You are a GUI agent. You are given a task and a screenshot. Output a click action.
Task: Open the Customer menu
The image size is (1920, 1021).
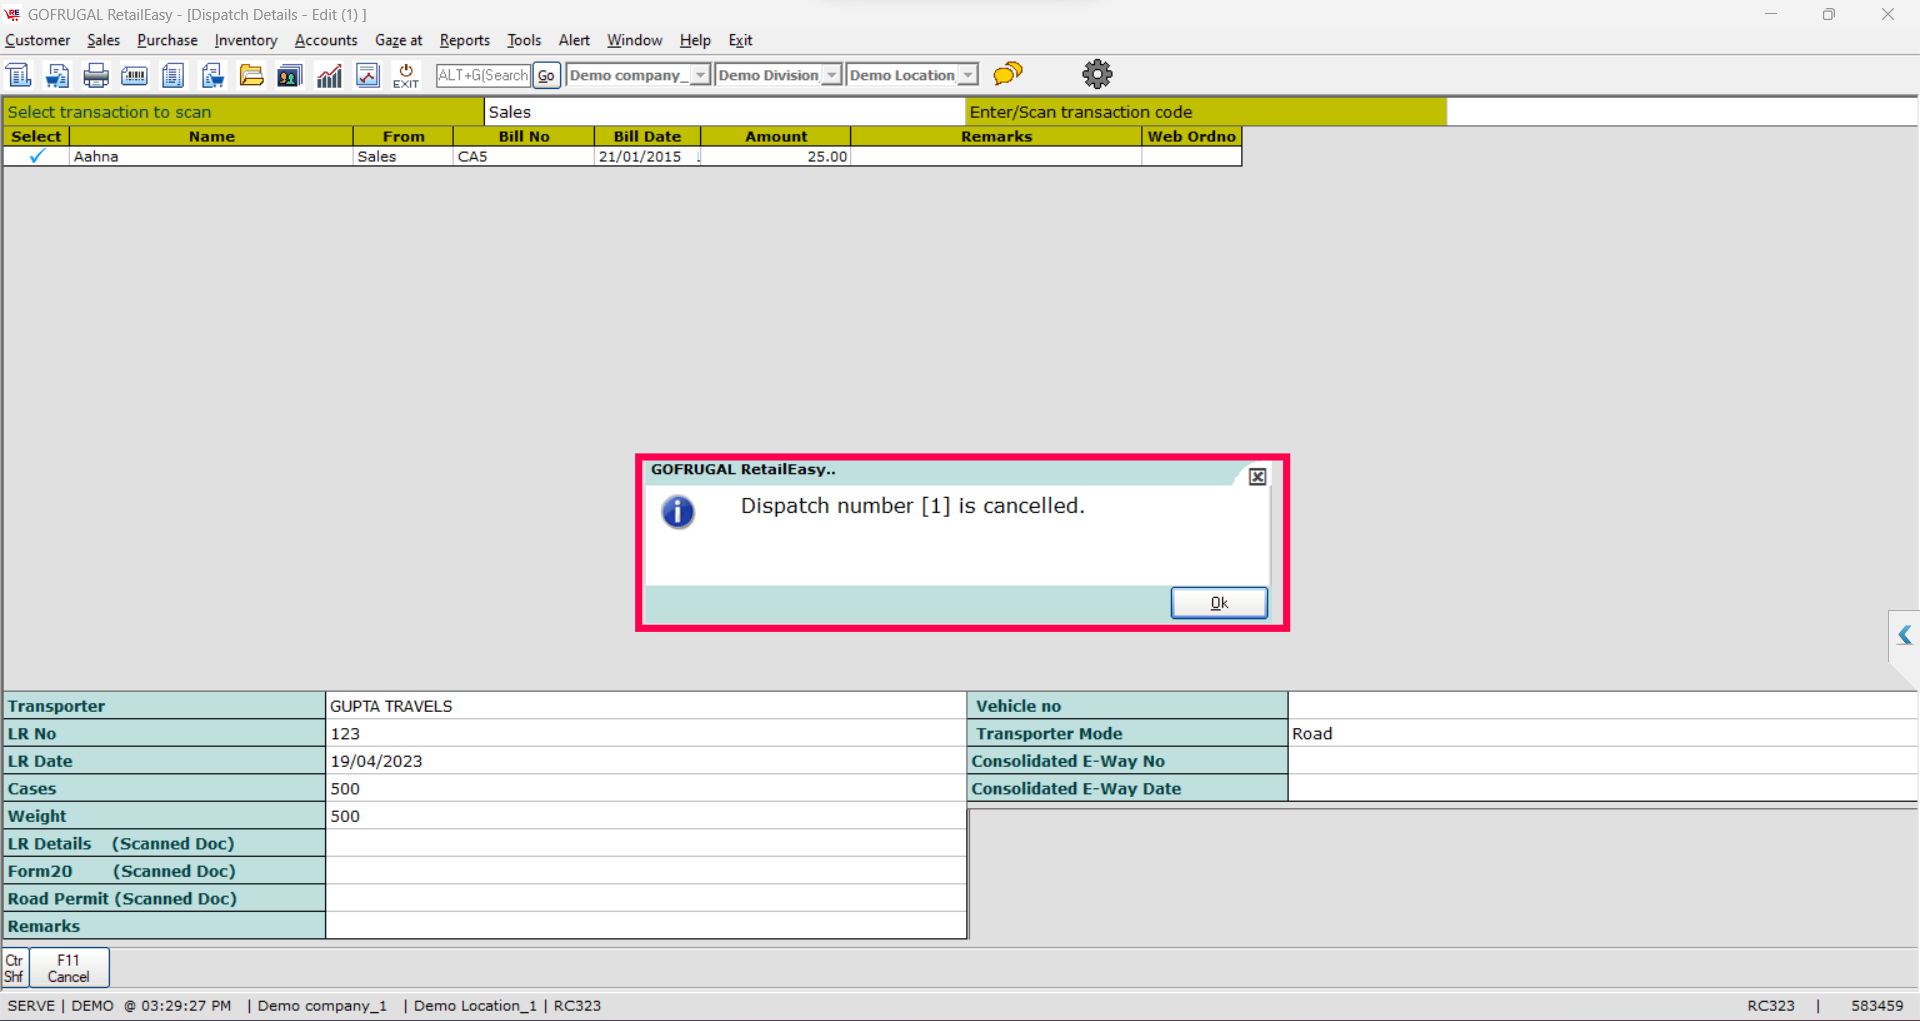38,40
